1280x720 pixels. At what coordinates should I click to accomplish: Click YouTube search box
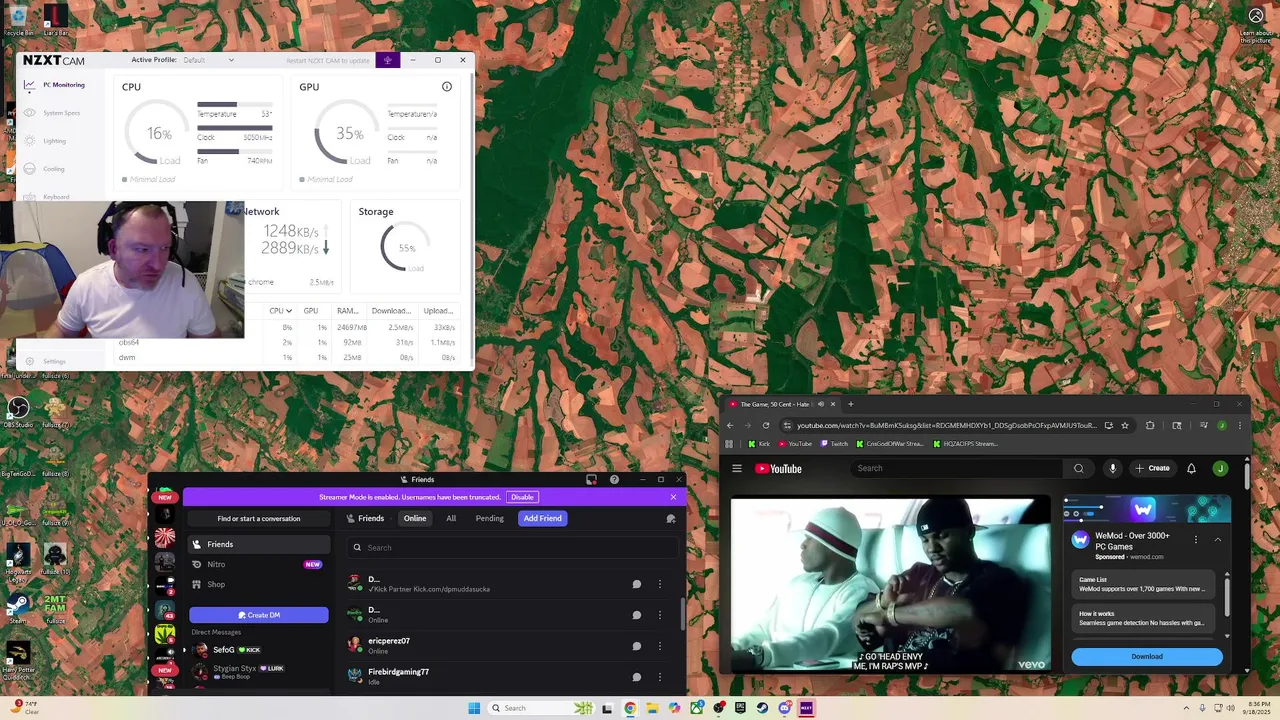click(955, 468)
